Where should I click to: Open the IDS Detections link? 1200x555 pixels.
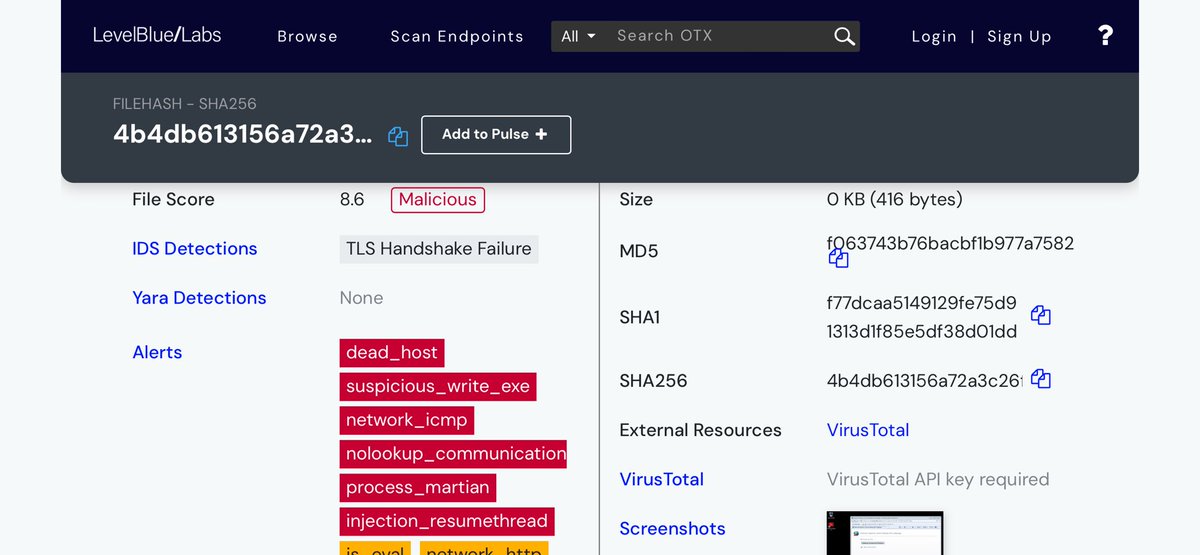coord(194,249)
